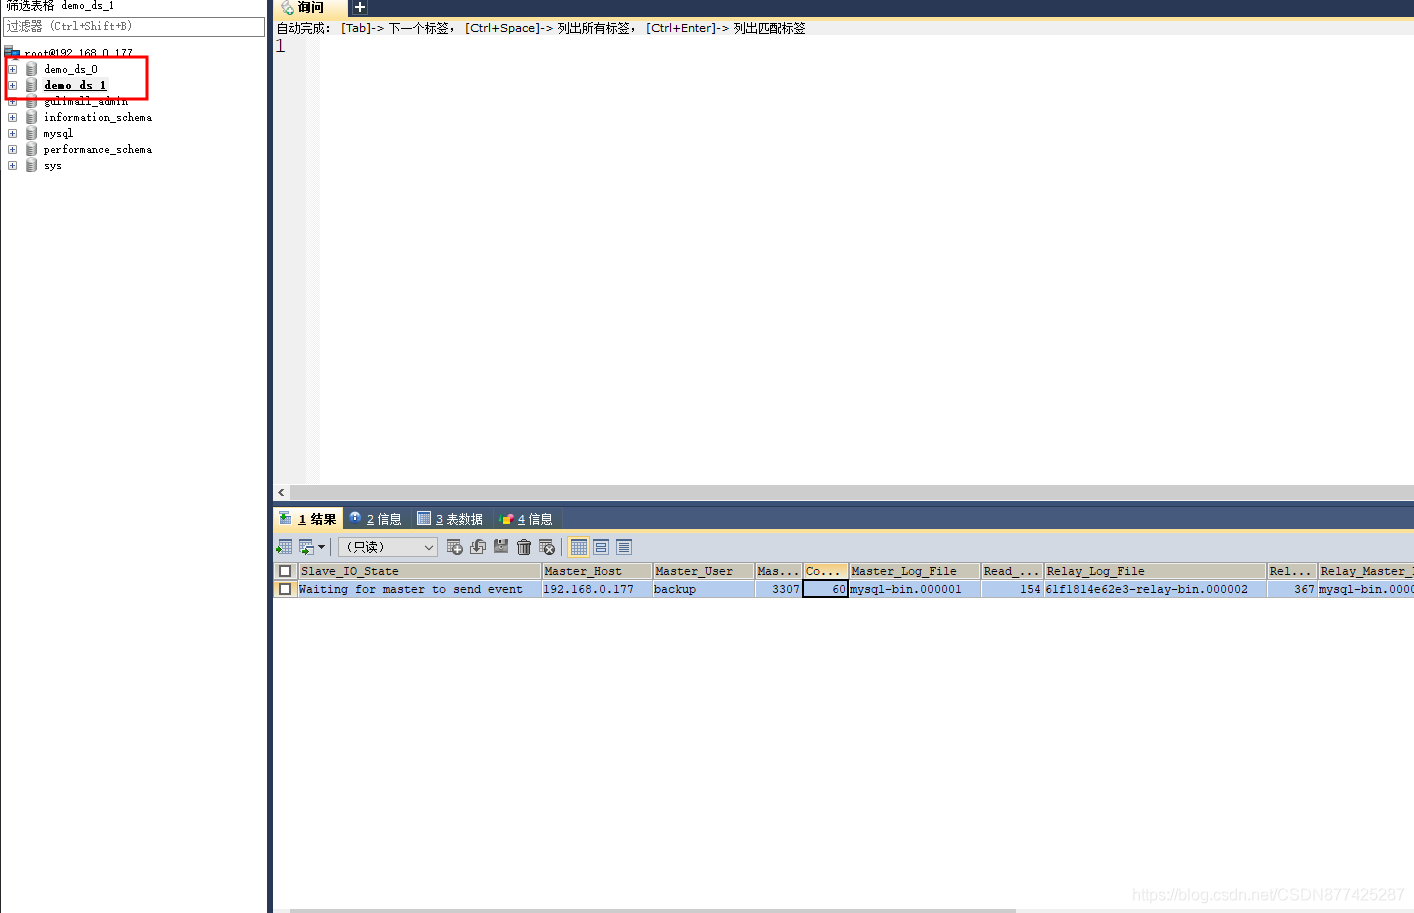Screen dimensions: 1414x913
Task: Expand the information_schema database node
Action: [12, 117]
